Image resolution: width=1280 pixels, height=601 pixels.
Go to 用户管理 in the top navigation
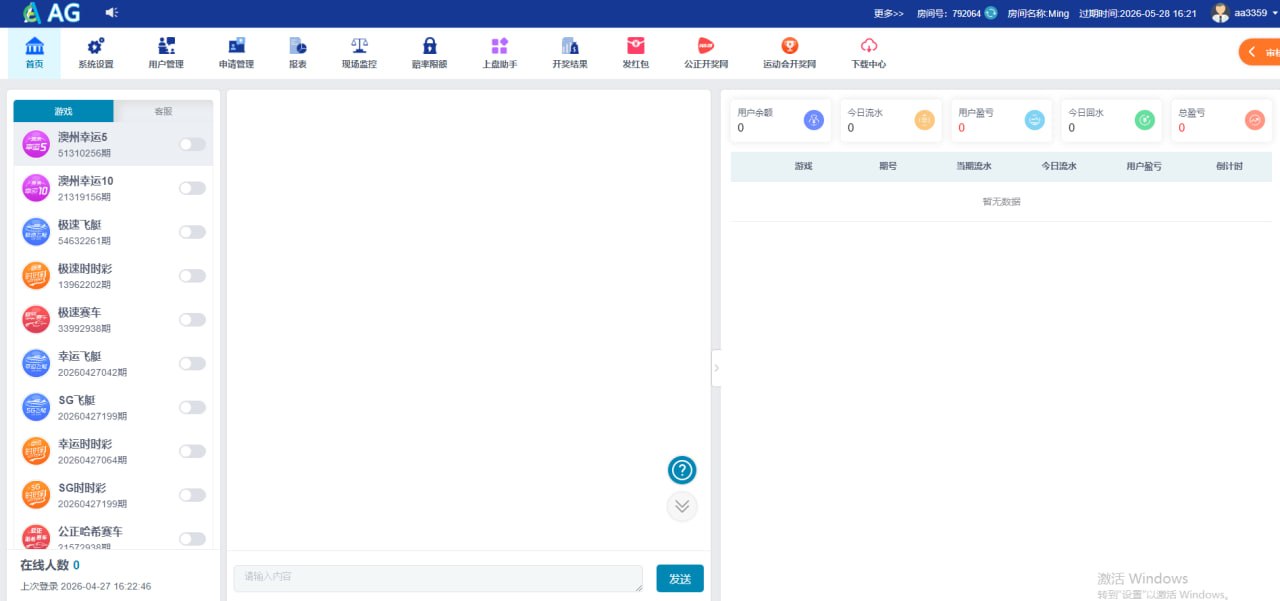(166, 53)
